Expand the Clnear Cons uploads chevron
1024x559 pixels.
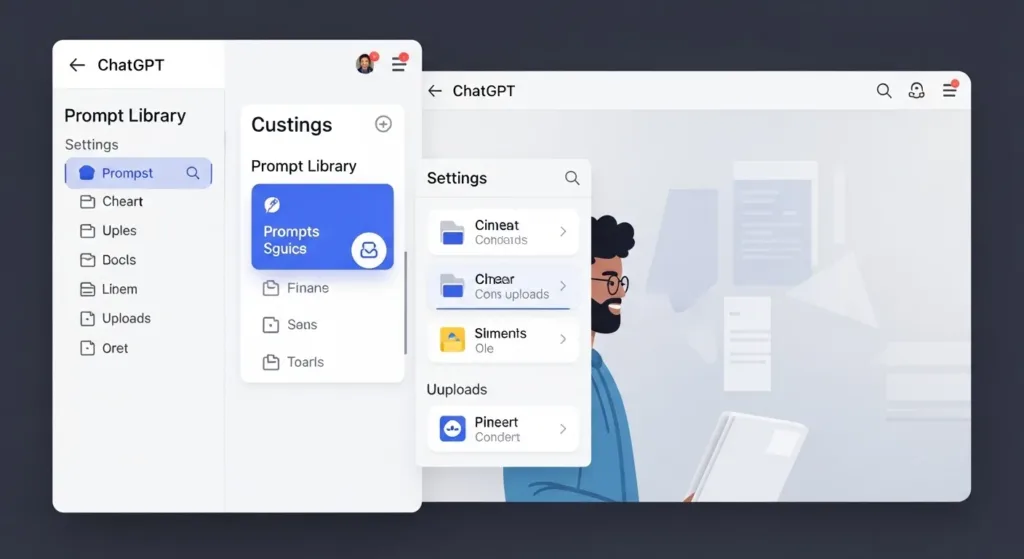tap(563, 286)
